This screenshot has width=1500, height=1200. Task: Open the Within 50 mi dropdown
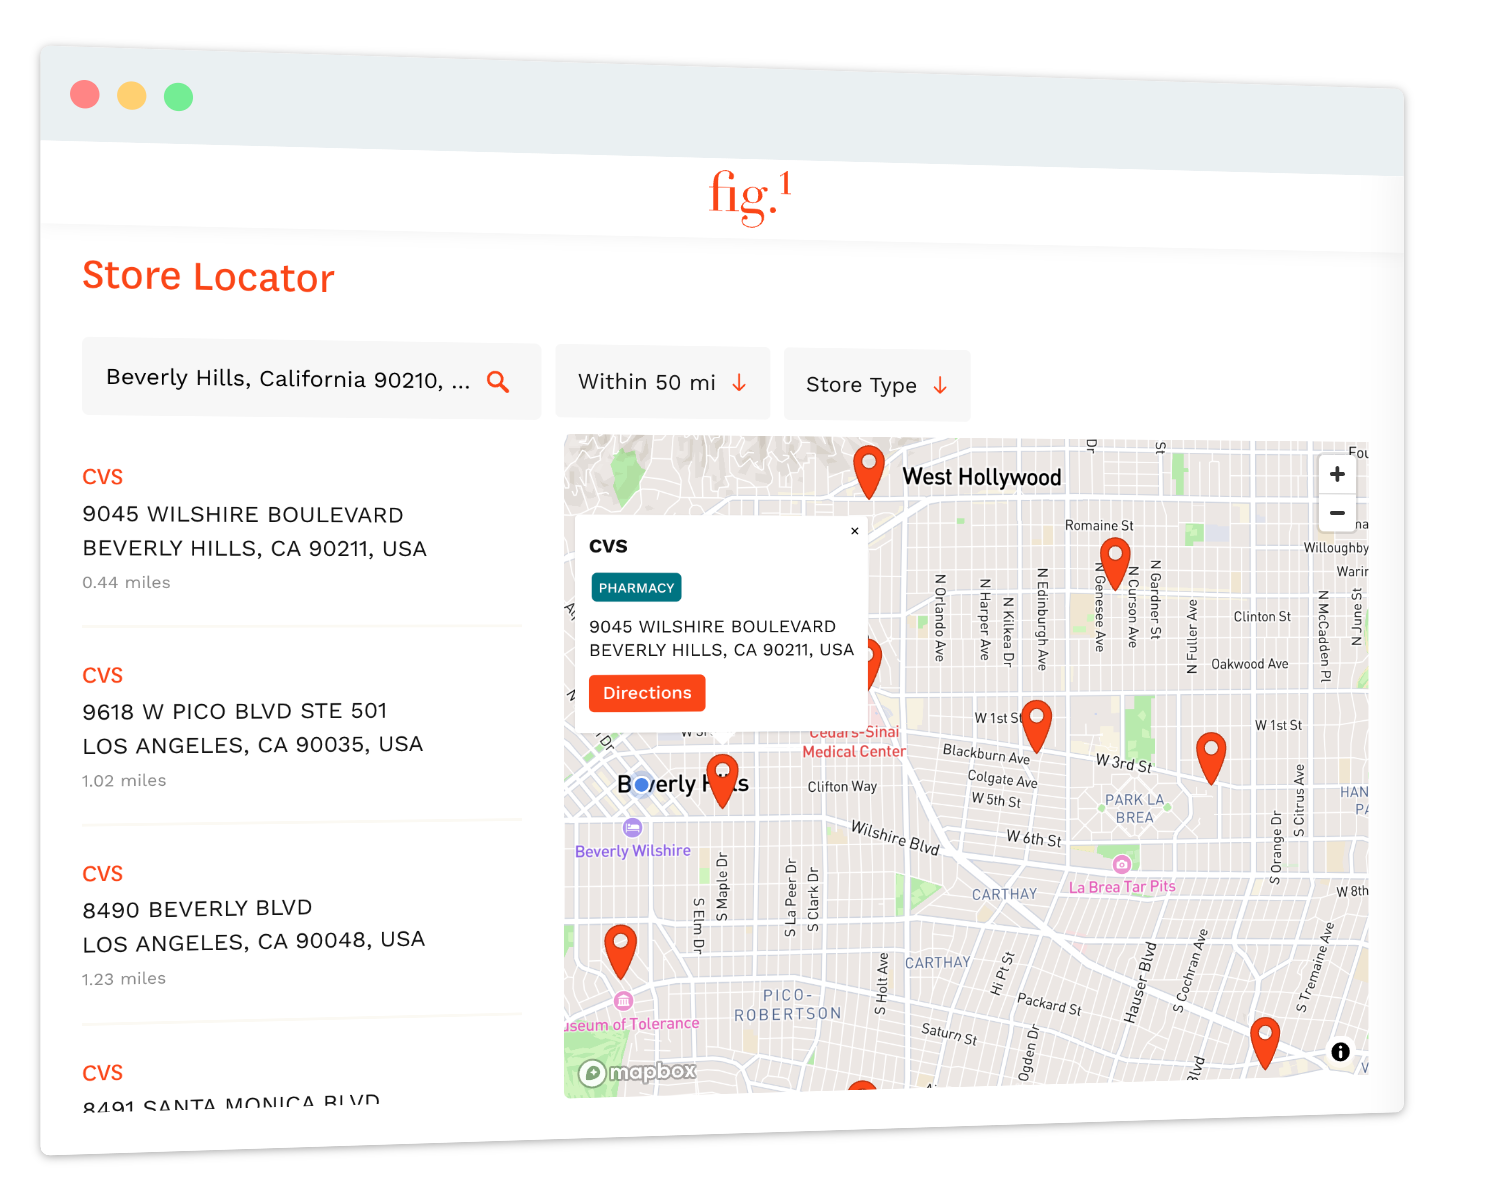(662, 383)
